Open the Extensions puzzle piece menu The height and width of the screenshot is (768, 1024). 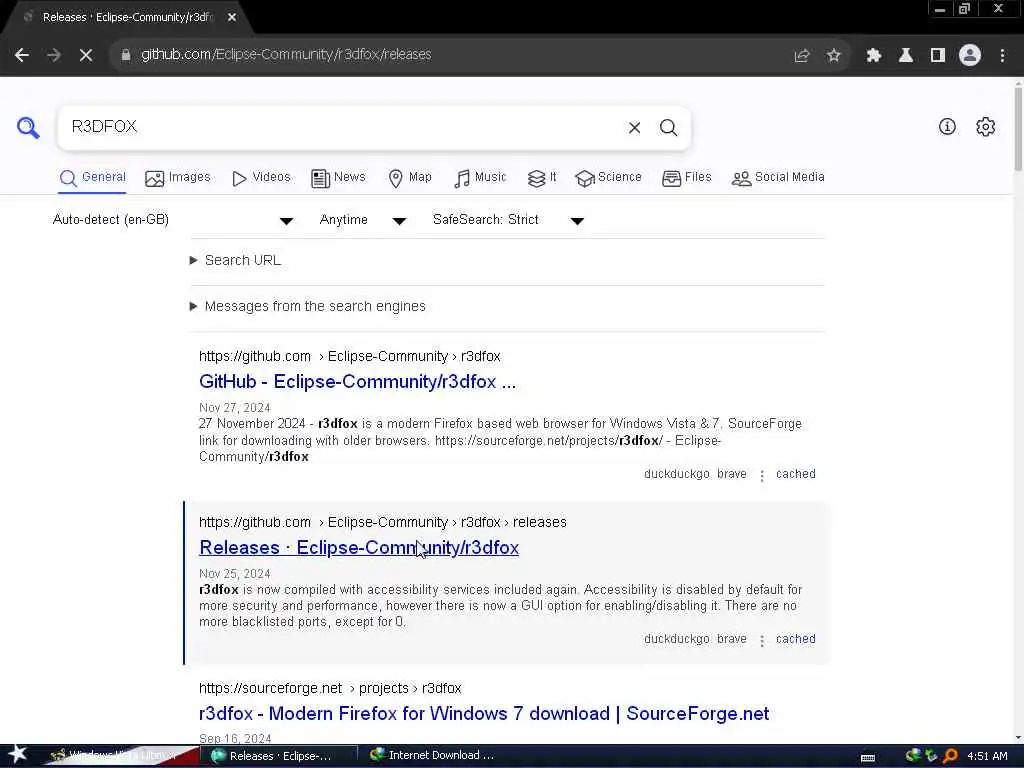tap(873, 56)
